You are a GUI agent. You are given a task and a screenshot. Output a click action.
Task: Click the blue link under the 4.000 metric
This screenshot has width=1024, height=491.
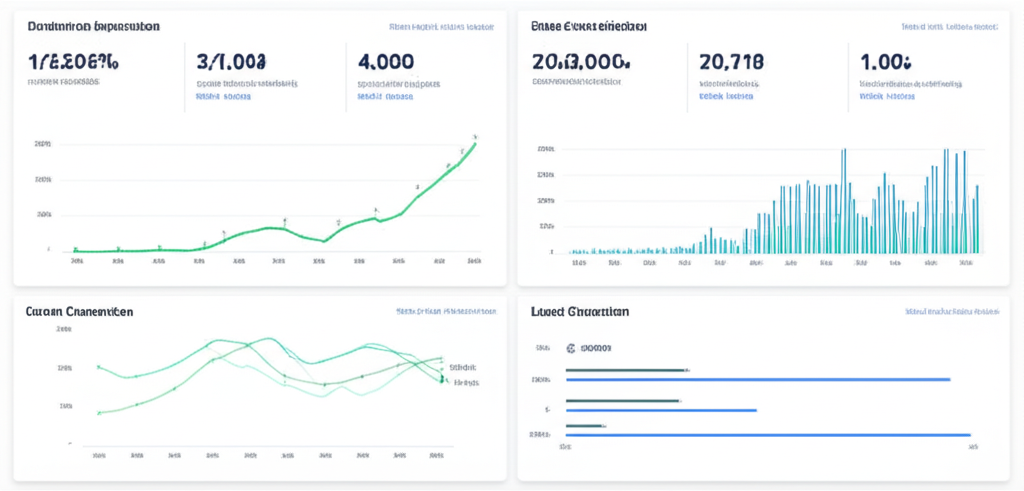click(x=385, y=98)
